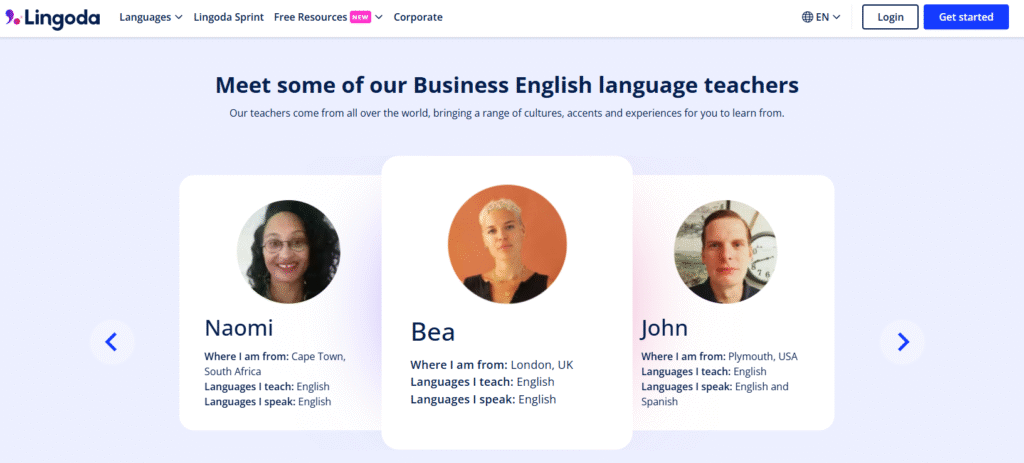1024x463 pixels.
Task: Open the EN language selector
Action: tap(822, 17)
